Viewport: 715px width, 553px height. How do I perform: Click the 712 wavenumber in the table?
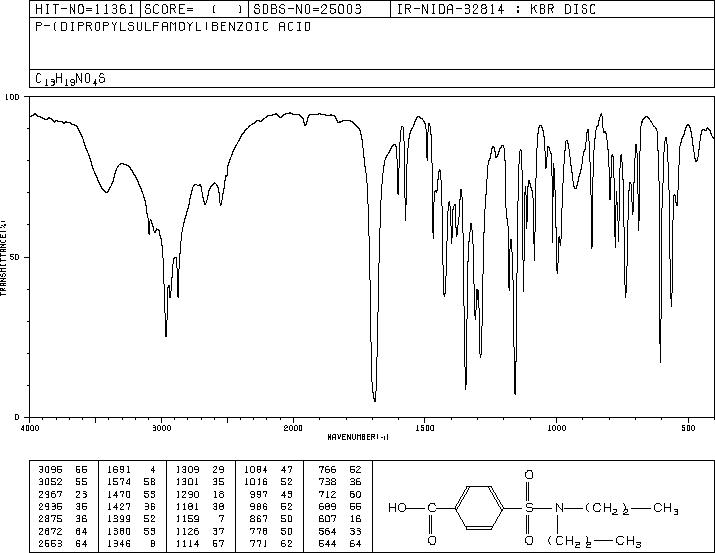click(327, 494)
